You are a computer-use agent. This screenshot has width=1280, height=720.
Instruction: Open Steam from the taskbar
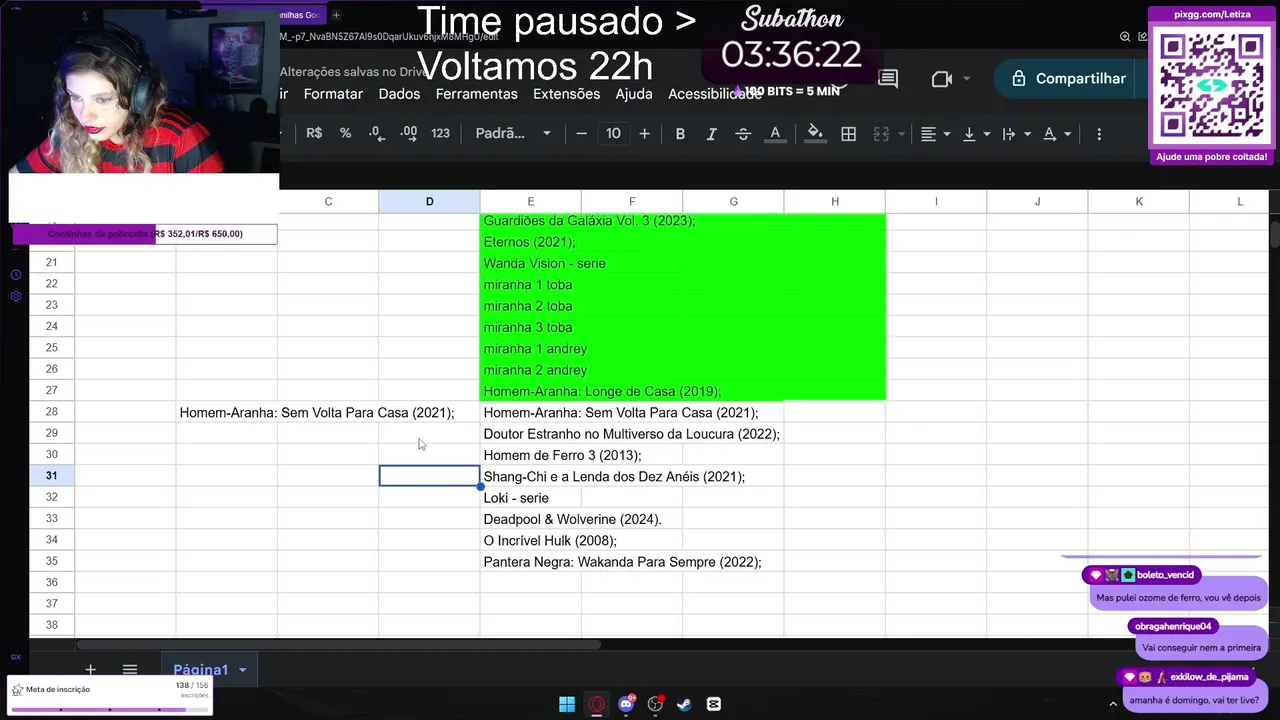[684, 704]
